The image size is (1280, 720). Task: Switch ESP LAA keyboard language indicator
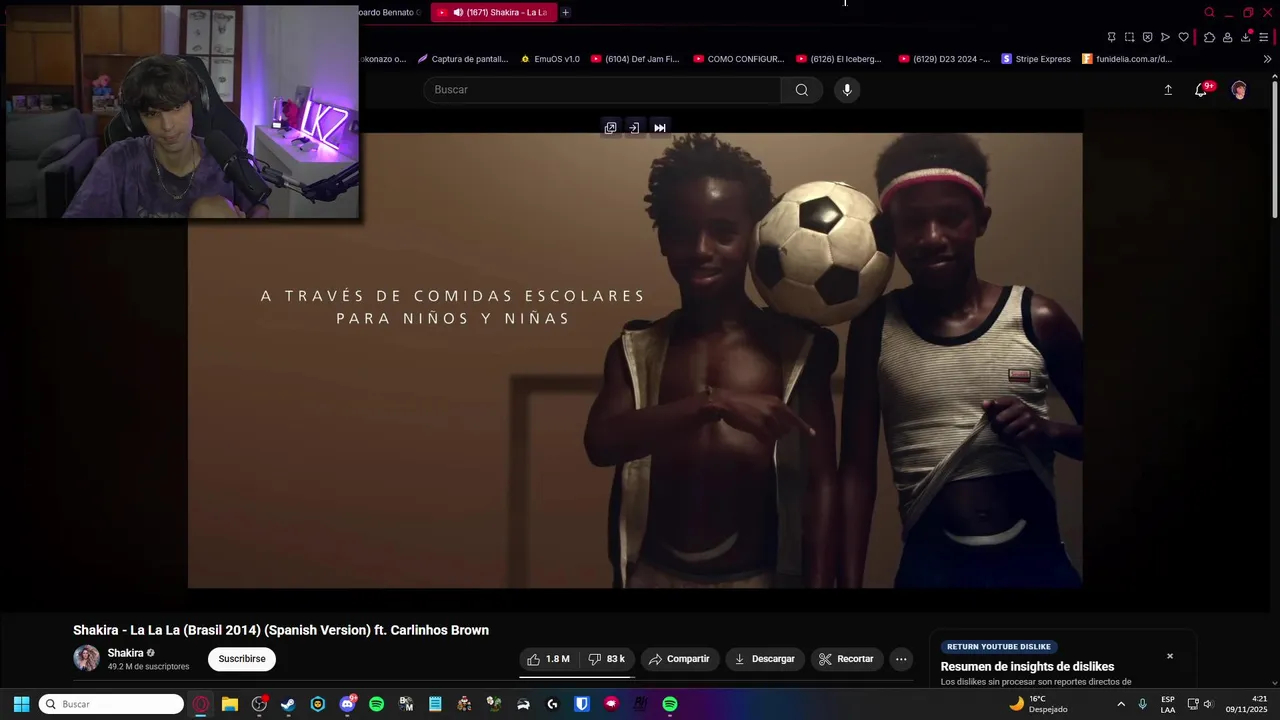tap(1168, 704)
